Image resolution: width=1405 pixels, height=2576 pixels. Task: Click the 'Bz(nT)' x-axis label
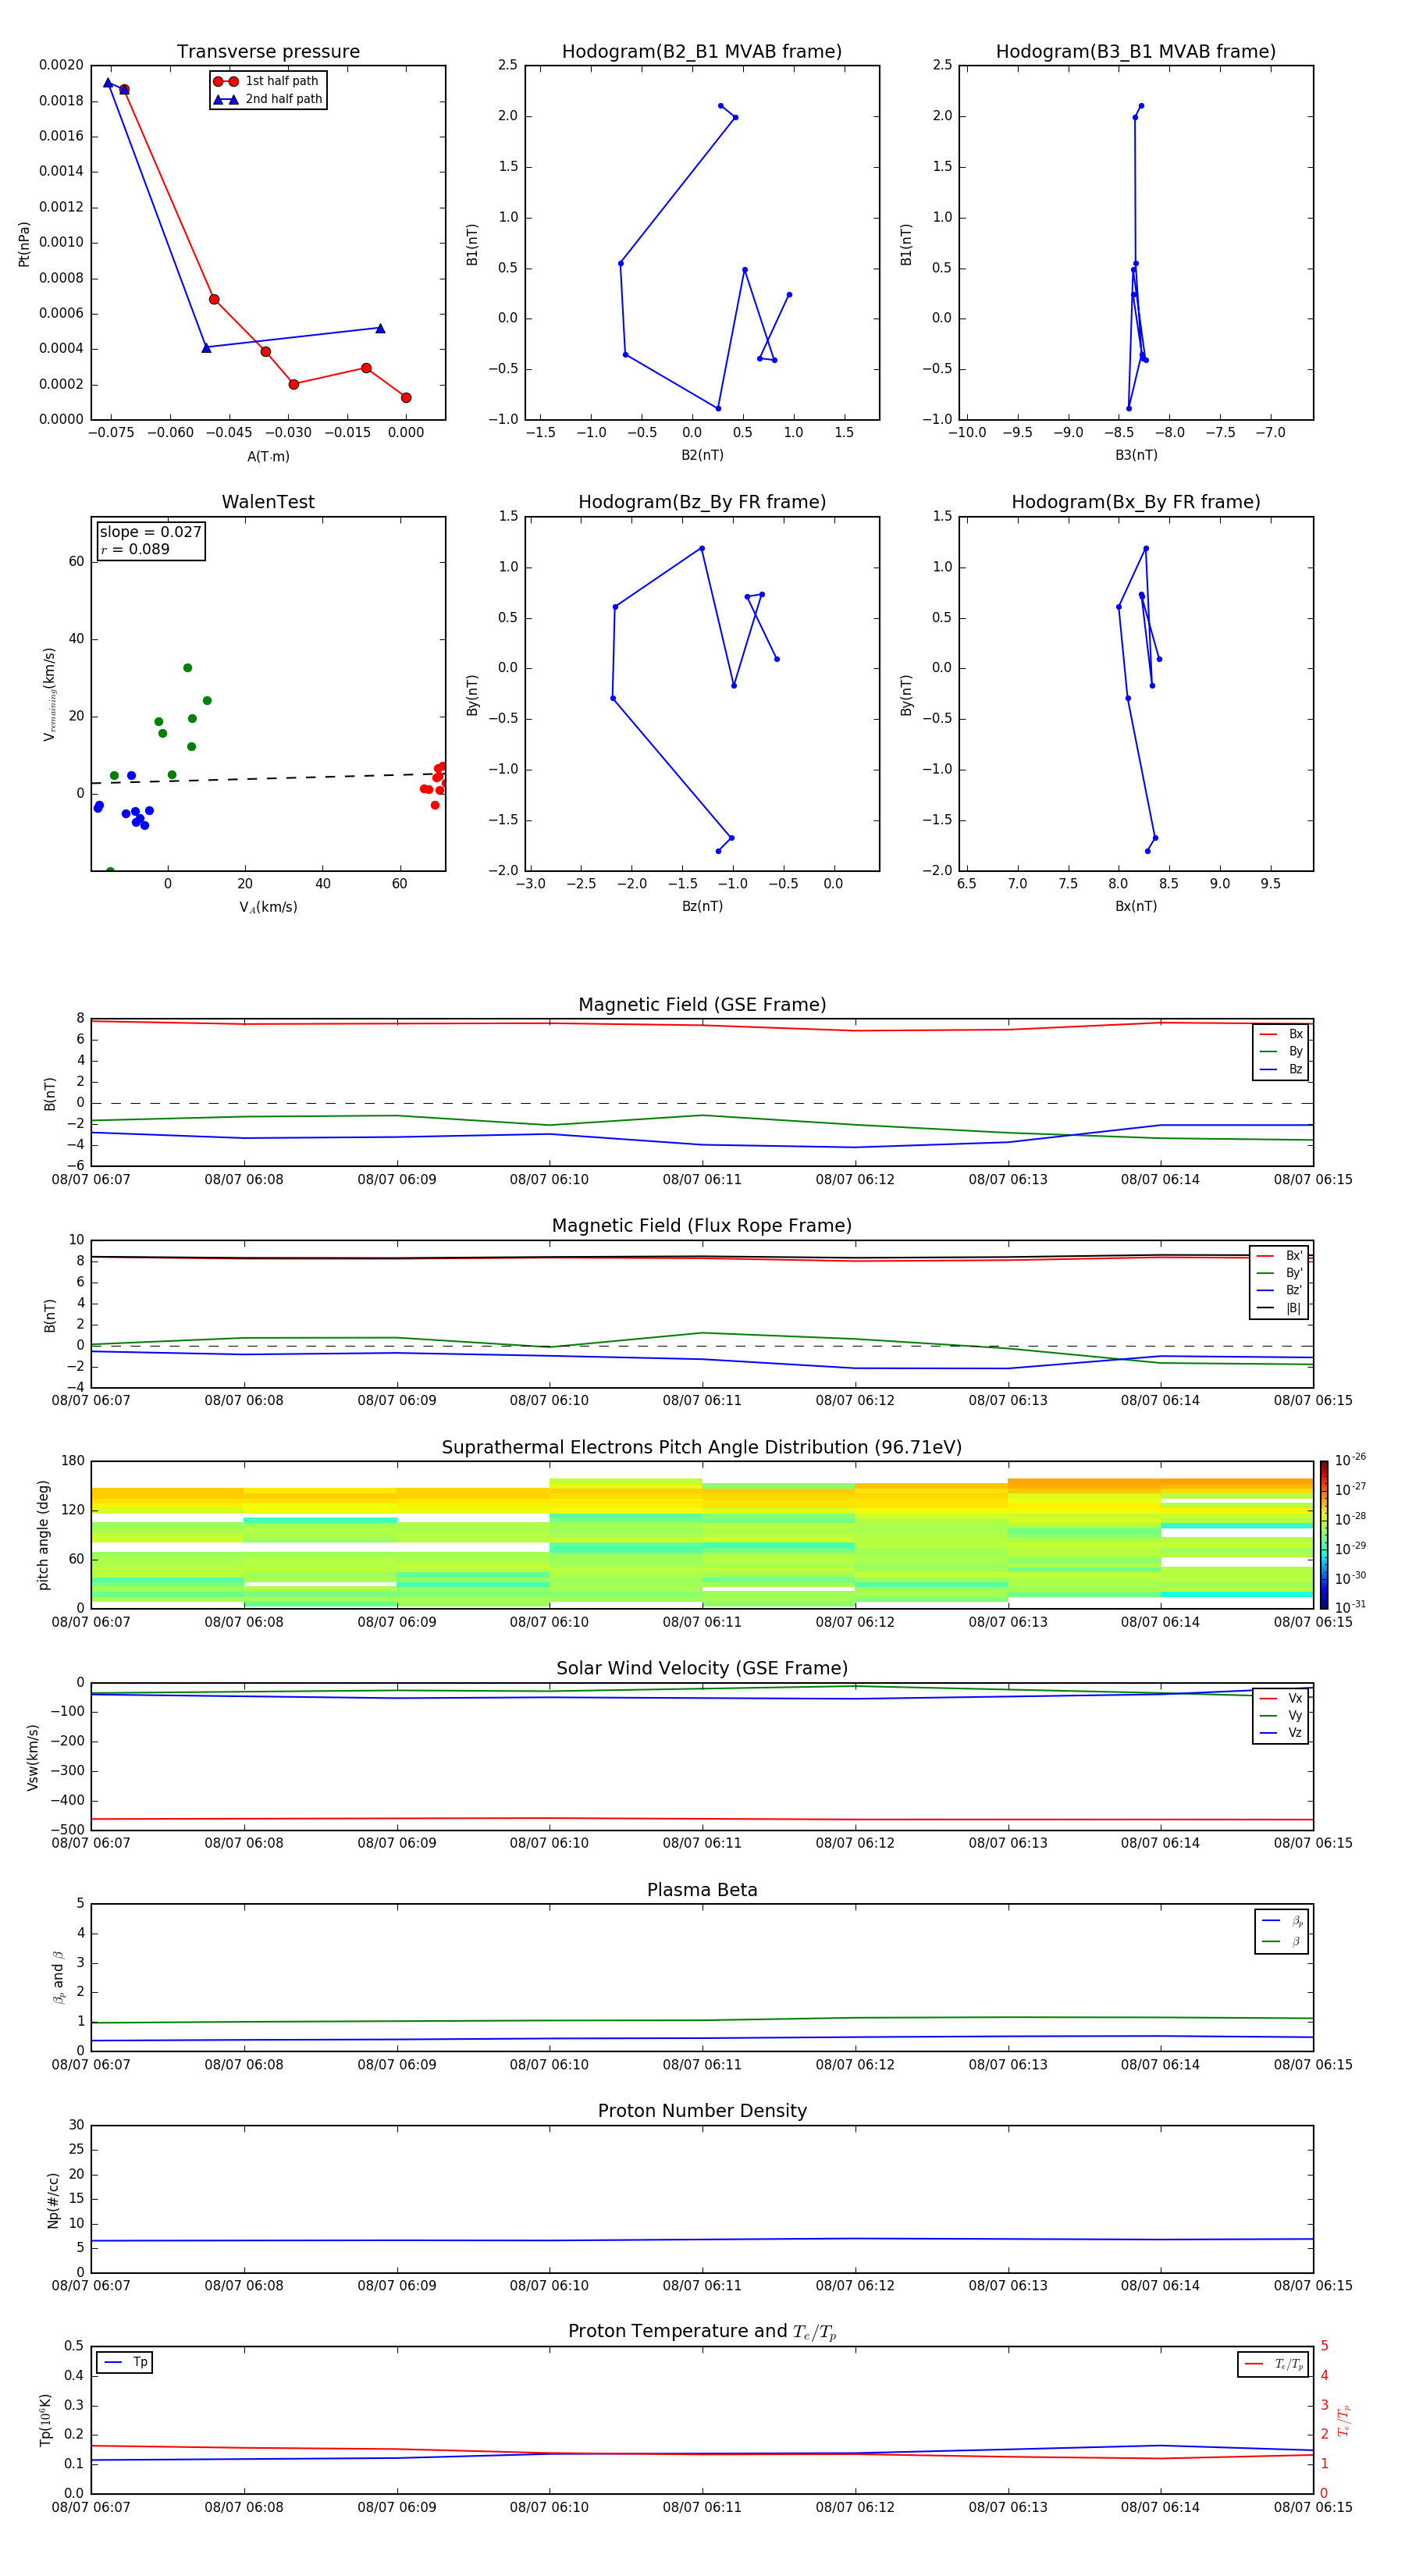[702, 906]
